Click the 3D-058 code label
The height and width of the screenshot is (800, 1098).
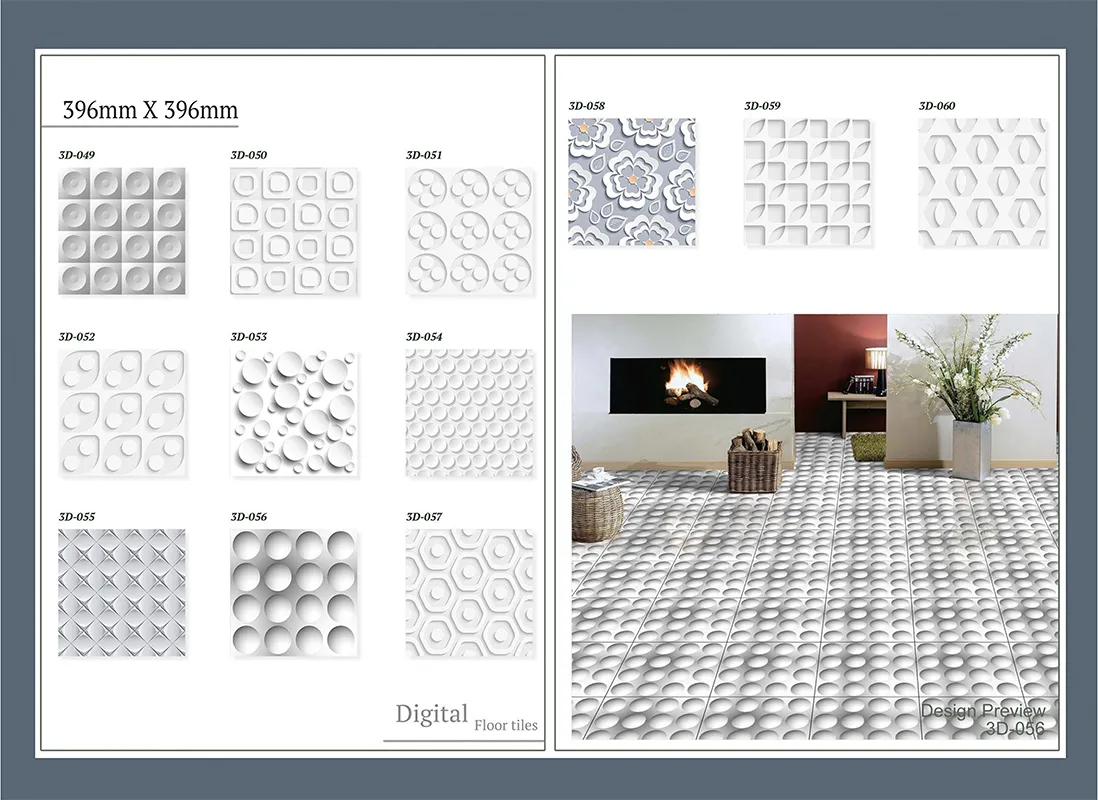click(586, 106)
